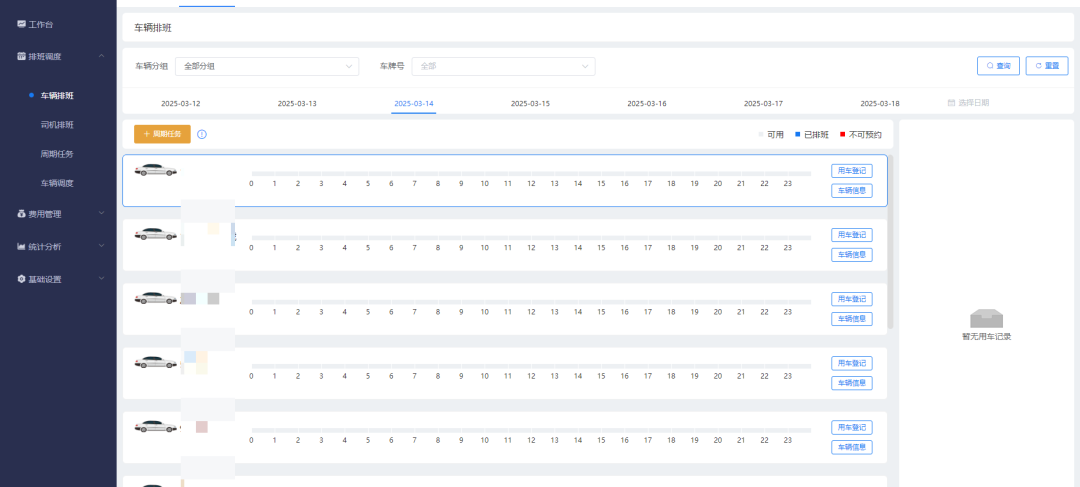This screenshot has width=1080, height=487.
Task: Click the info icon beside 周期任务 button
Action: (x=202, y=134)
